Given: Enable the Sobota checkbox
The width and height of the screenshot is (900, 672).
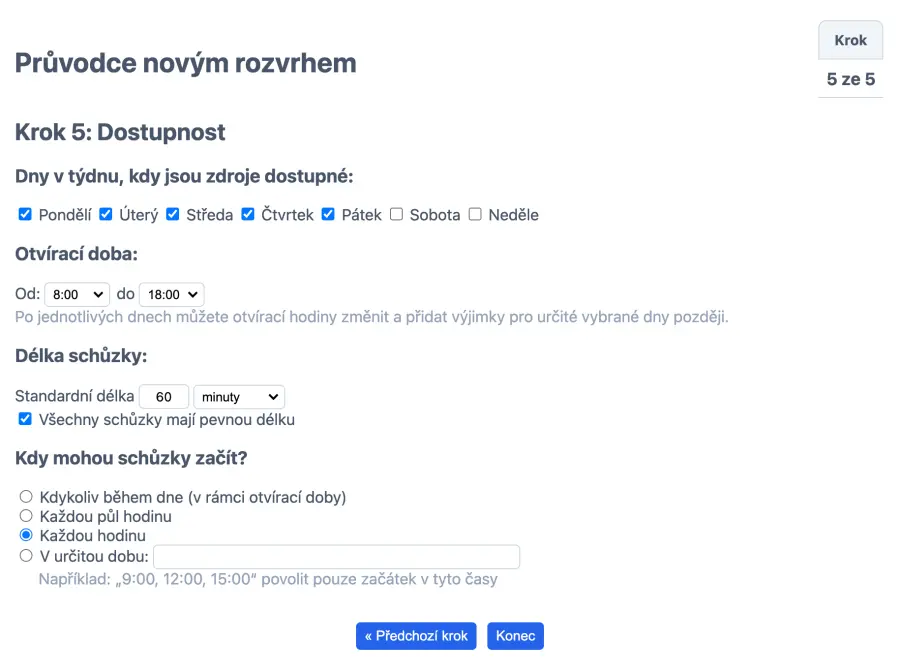Looking at the screenshot, I should 397,214.
